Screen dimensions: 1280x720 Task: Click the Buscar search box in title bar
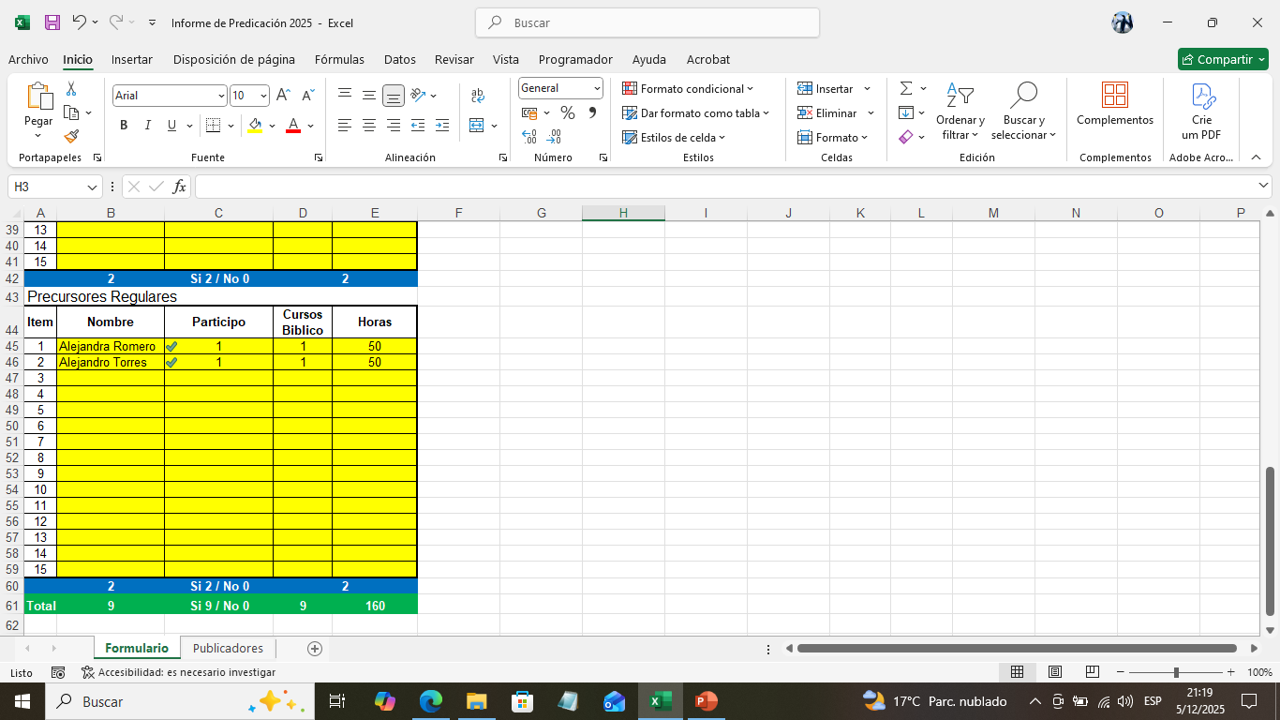point(647,22)
